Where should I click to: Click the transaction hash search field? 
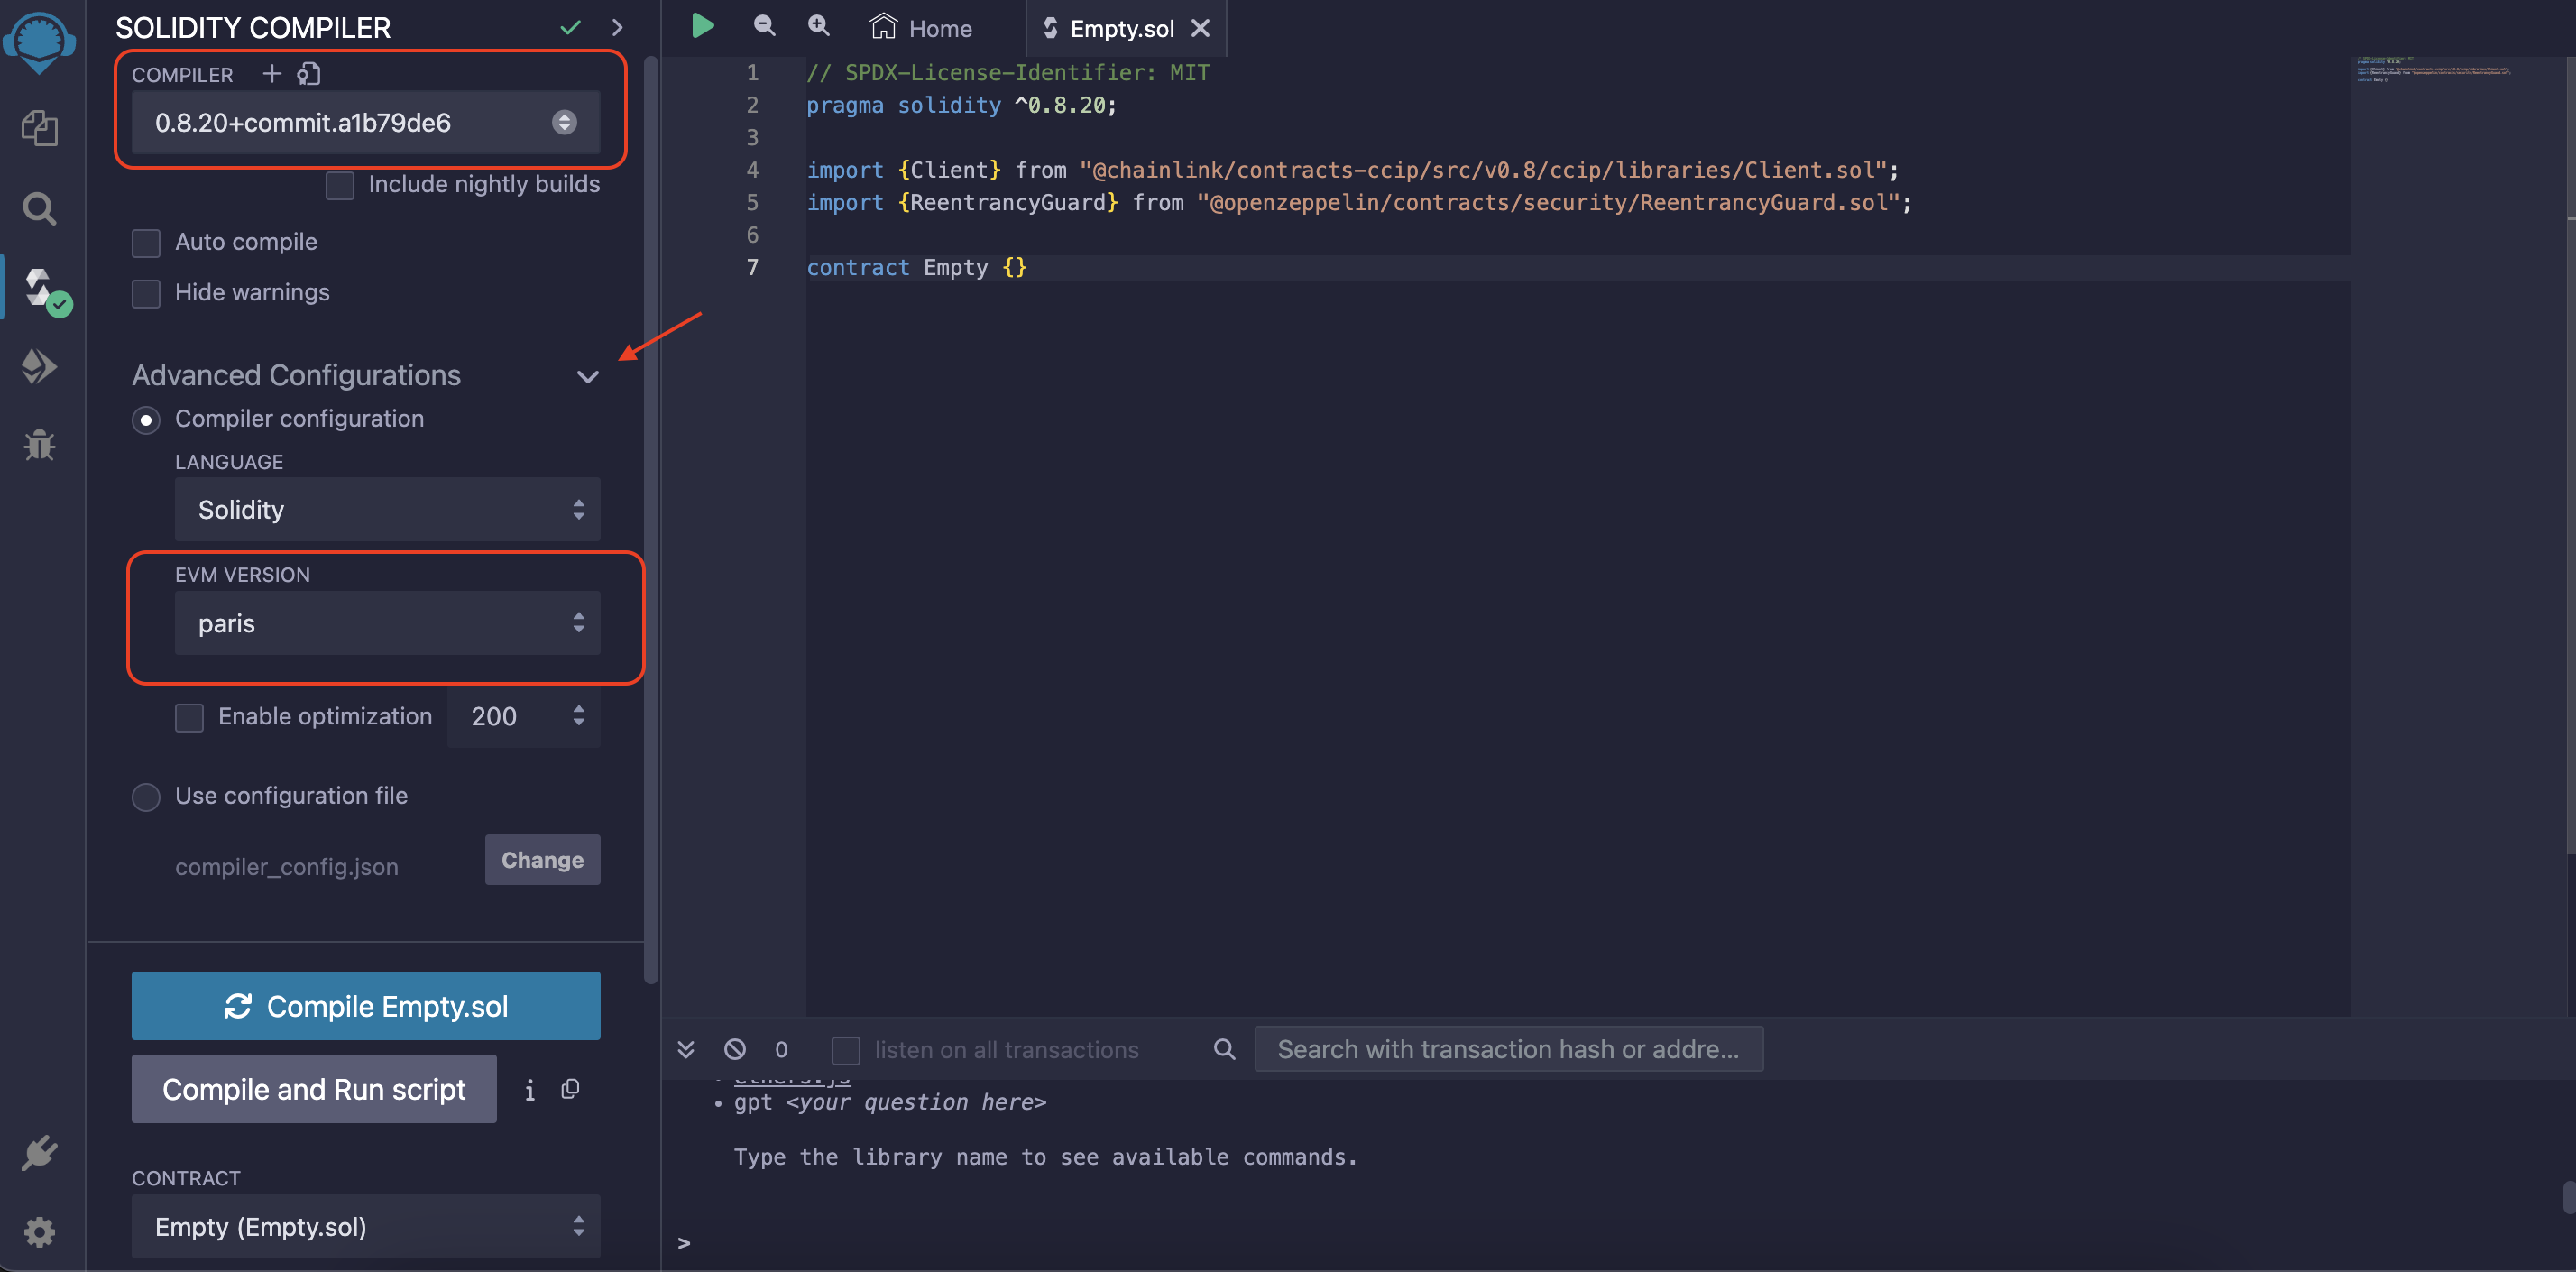coord(1507,1049)
